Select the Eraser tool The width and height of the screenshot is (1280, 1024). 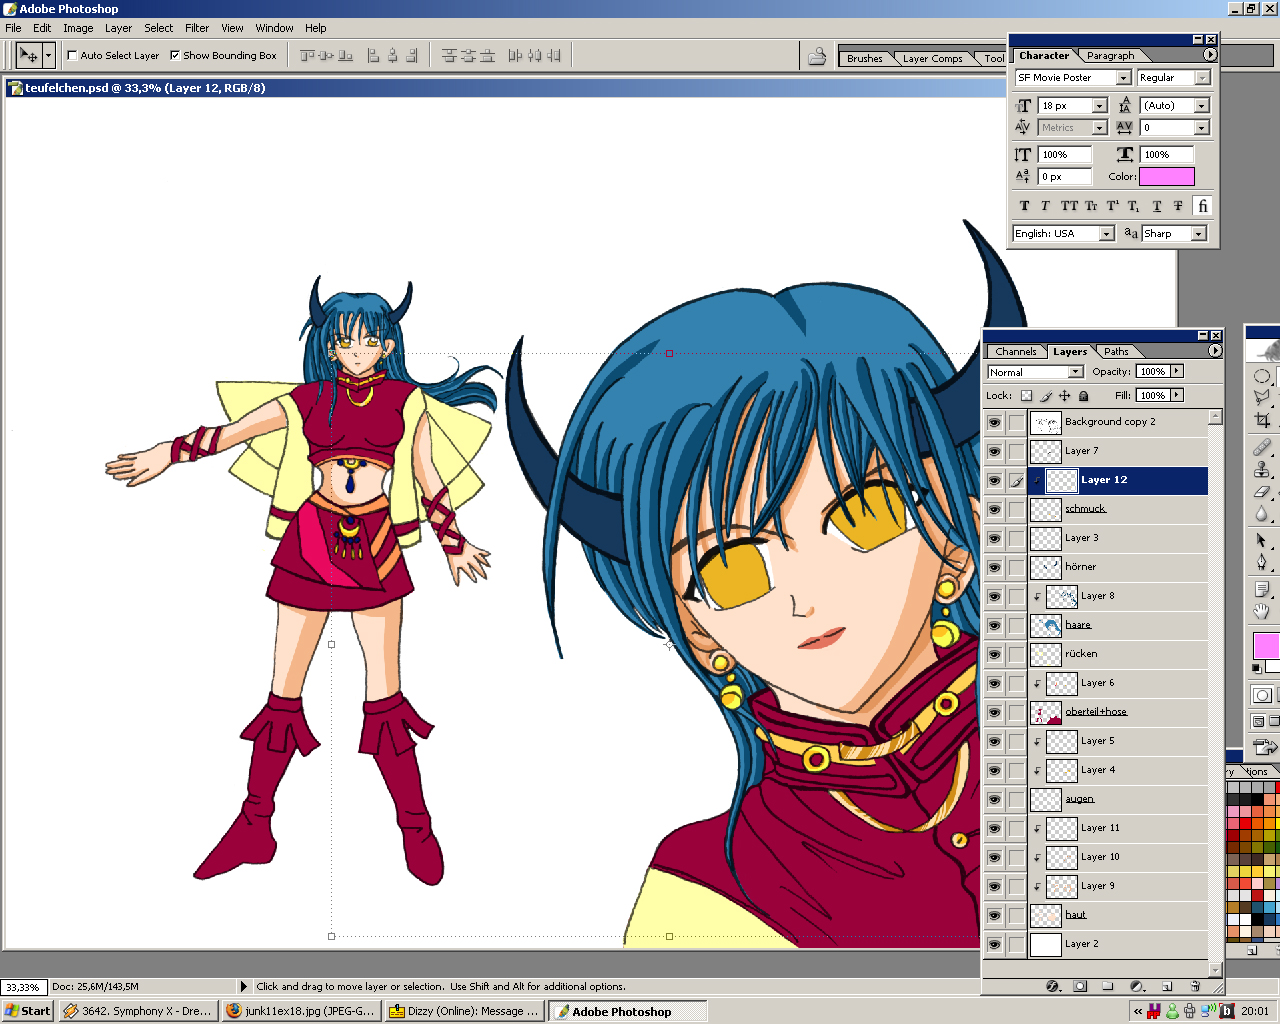click(1262, 492)
